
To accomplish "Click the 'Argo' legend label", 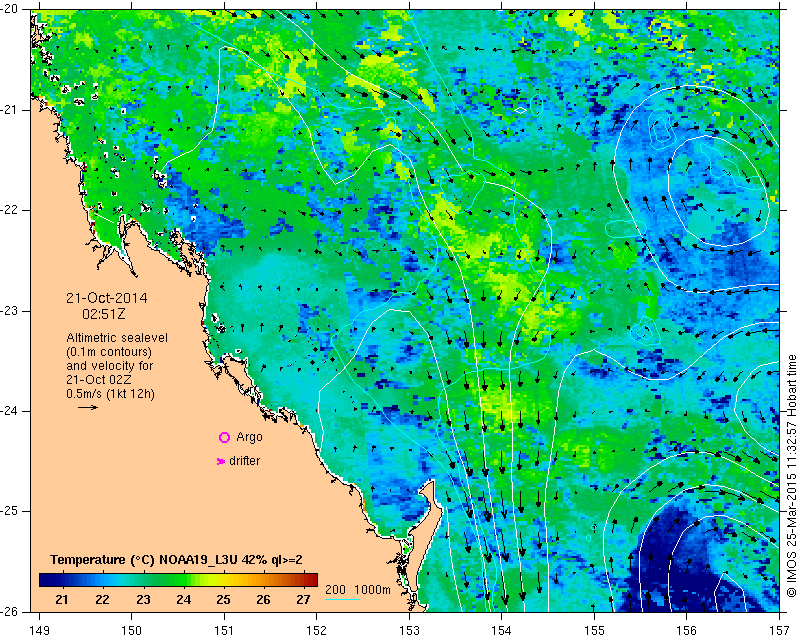I will pos(249,437).
